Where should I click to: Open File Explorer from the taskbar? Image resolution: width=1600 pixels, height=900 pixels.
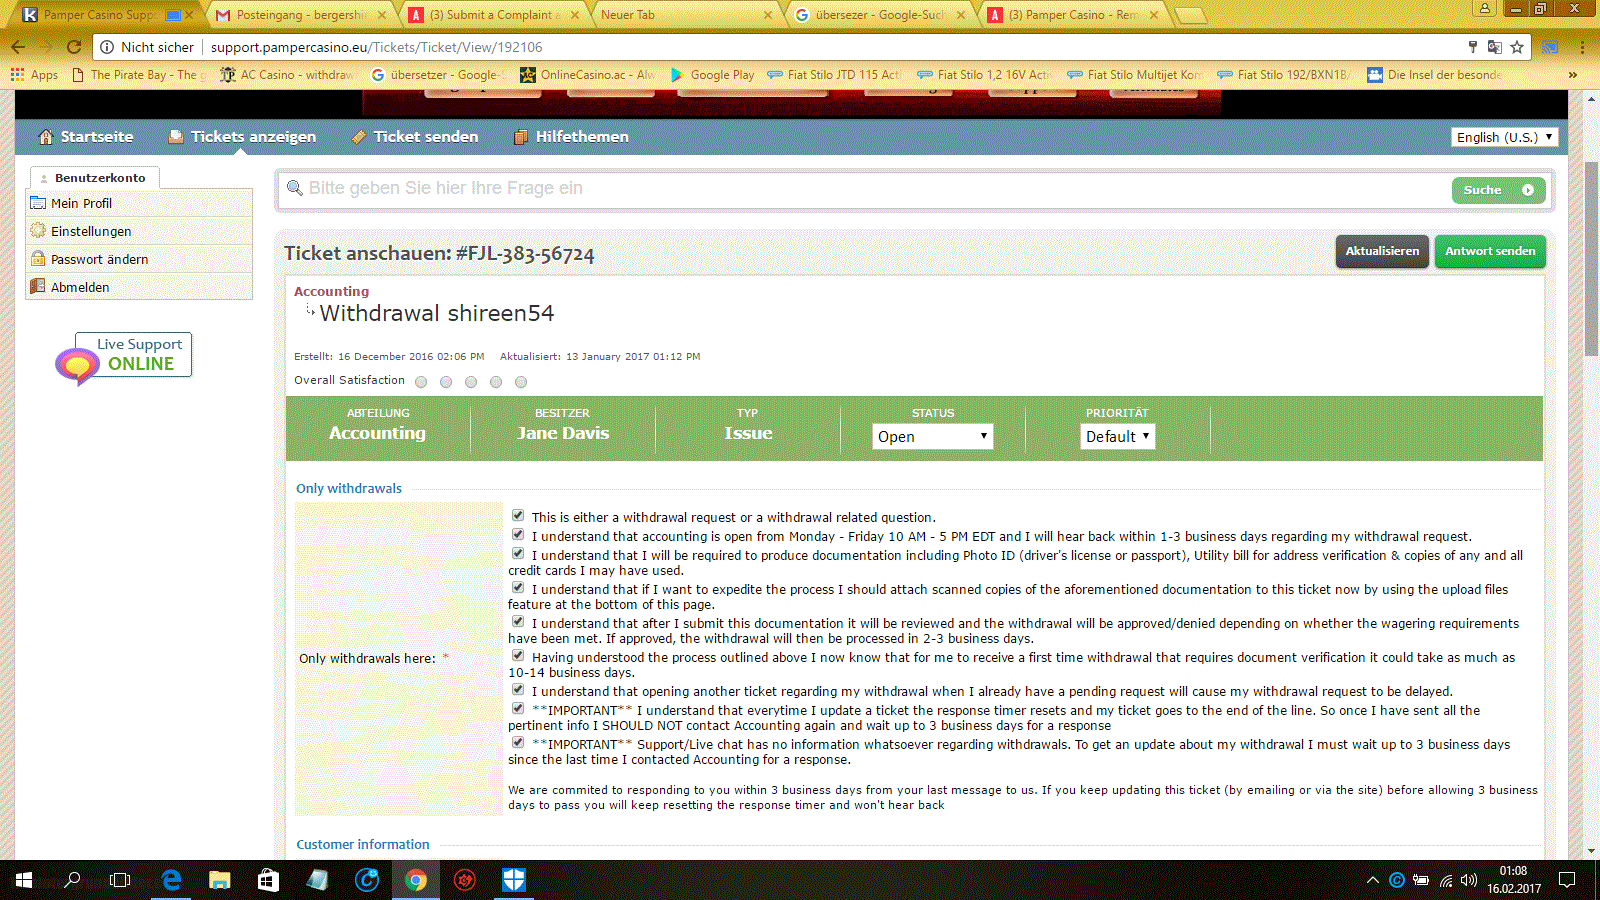[220, 880]
